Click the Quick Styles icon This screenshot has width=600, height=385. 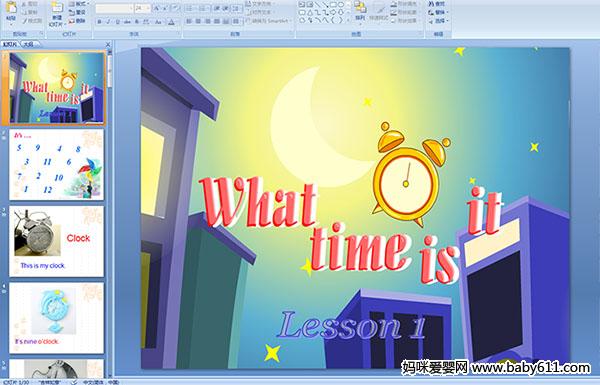(x=379, y=9)
